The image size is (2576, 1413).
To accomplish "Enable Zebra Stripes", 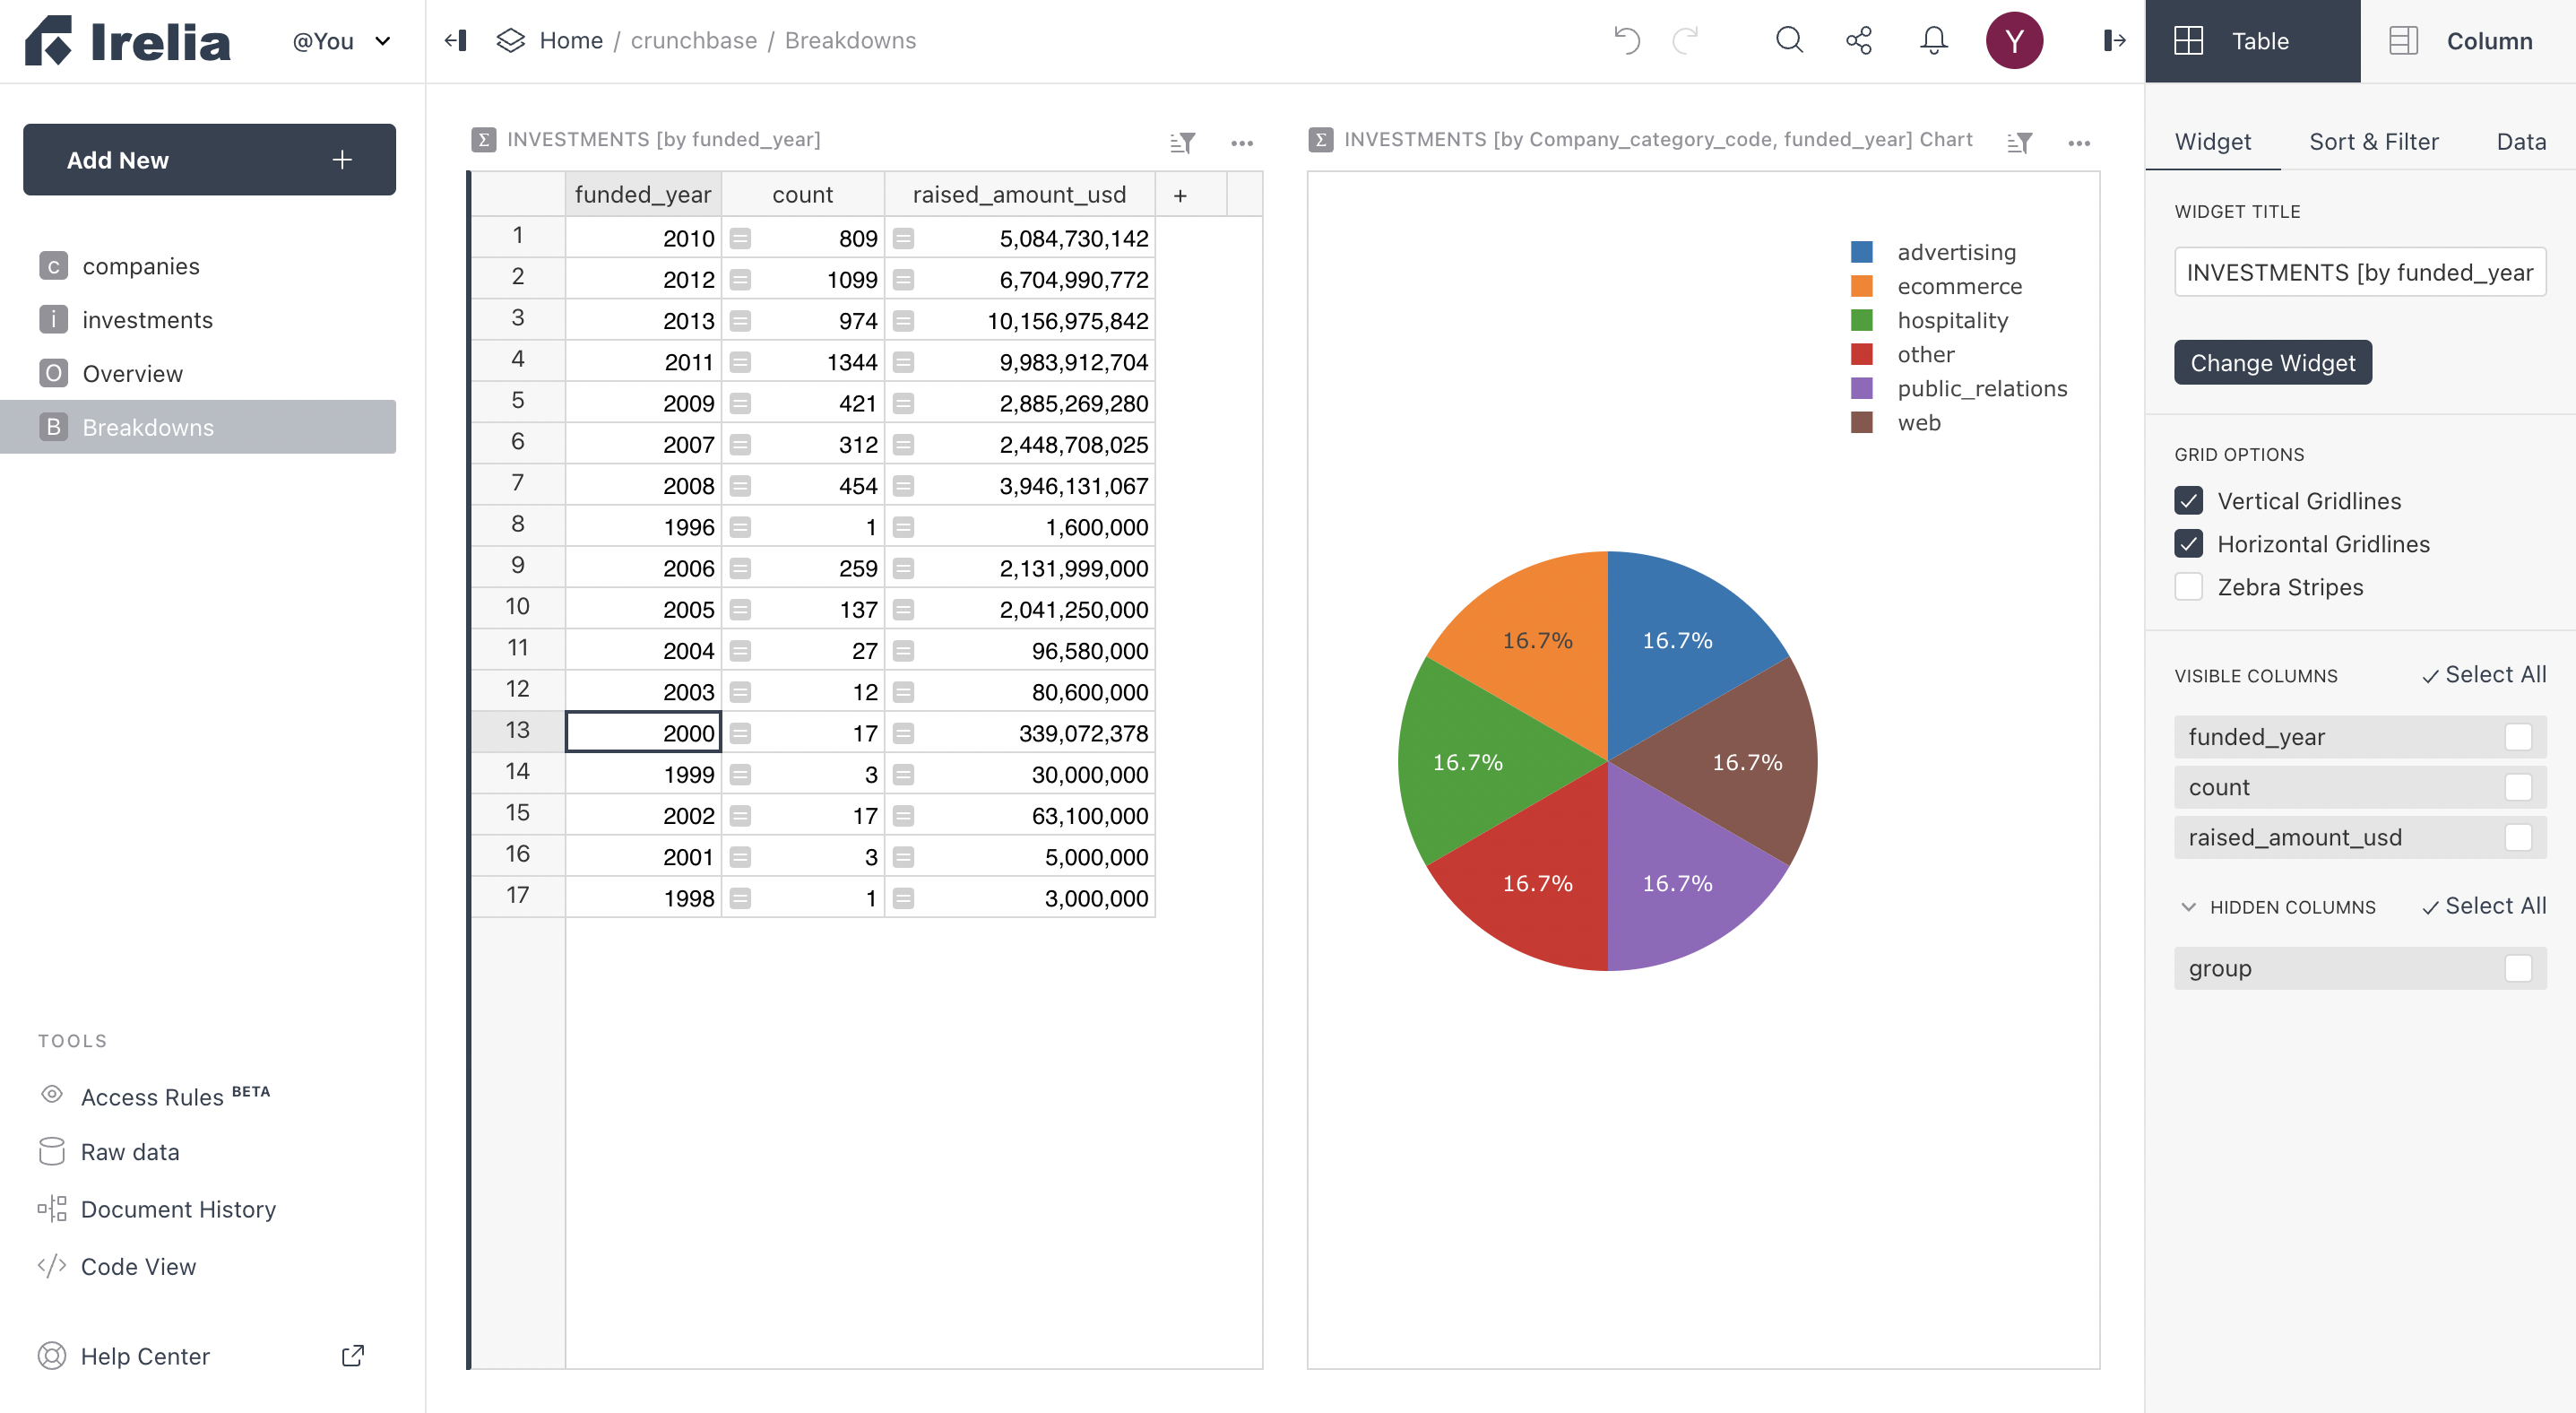I will coord(2189,586).
